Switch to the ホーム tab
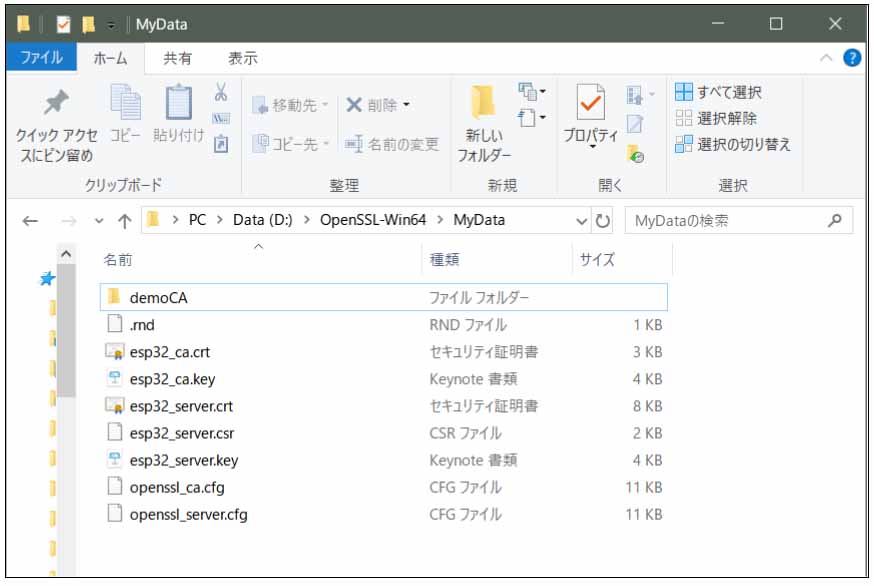The width and height of the screenshot is (874, 586). [x=110, y=58]
